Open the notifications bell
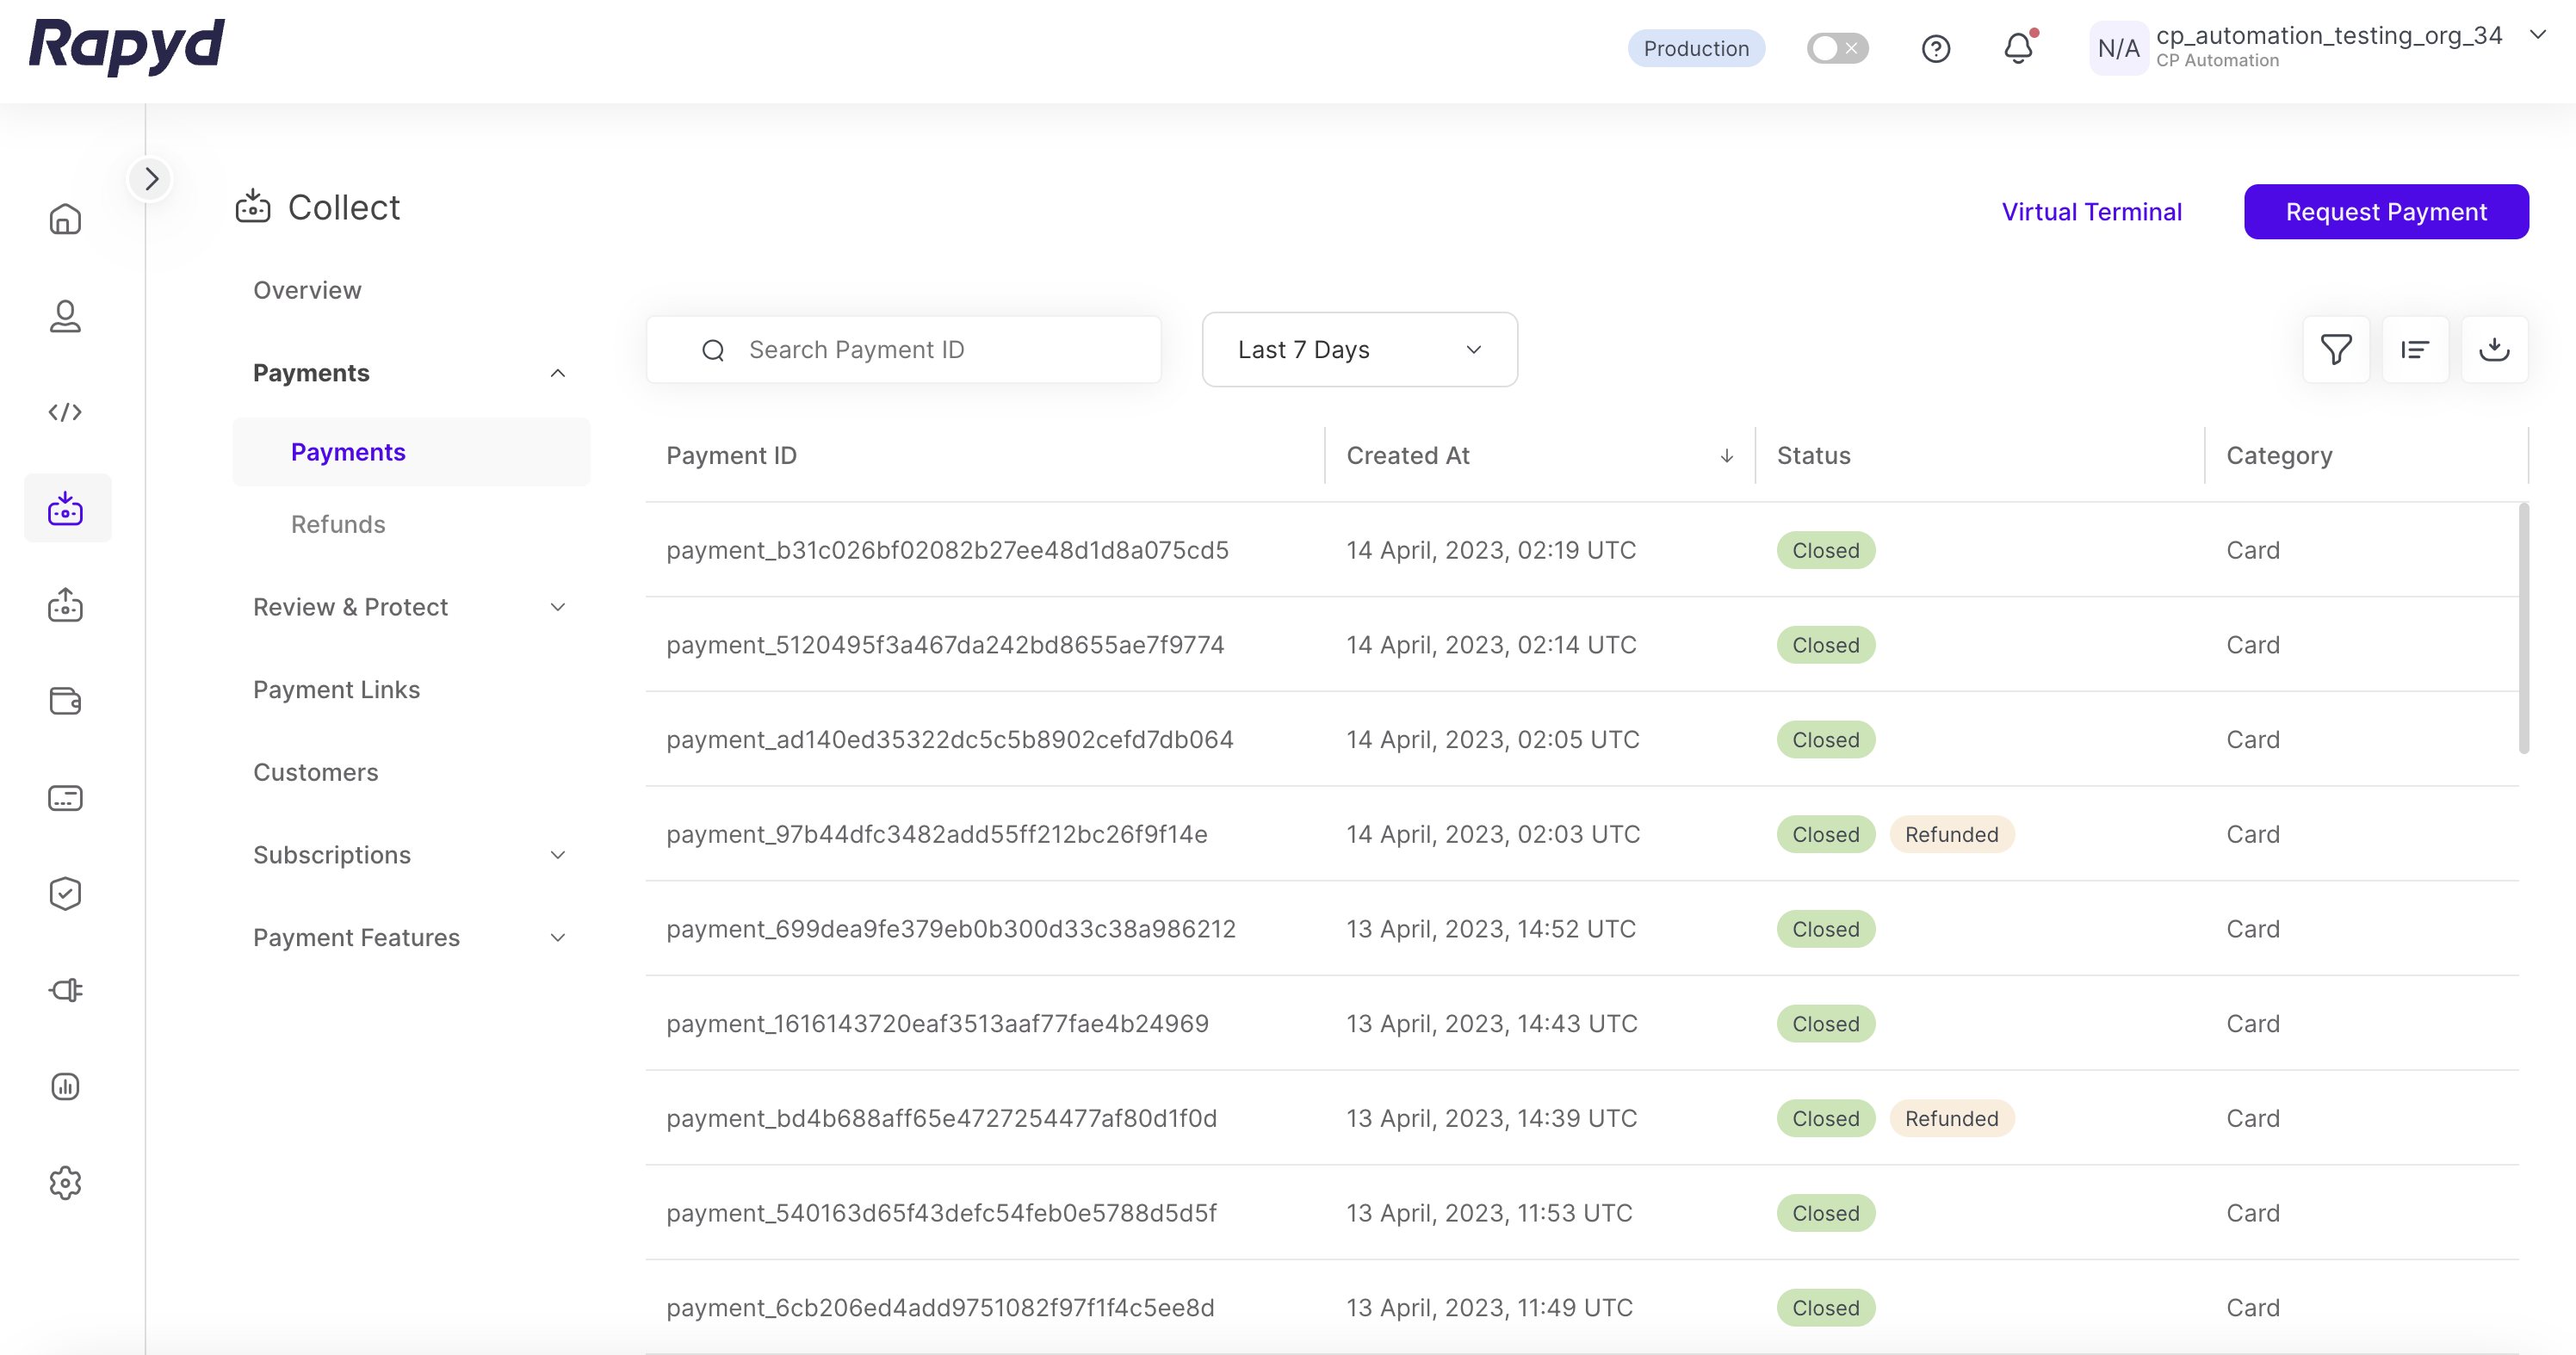 (x=2018, y=48)
